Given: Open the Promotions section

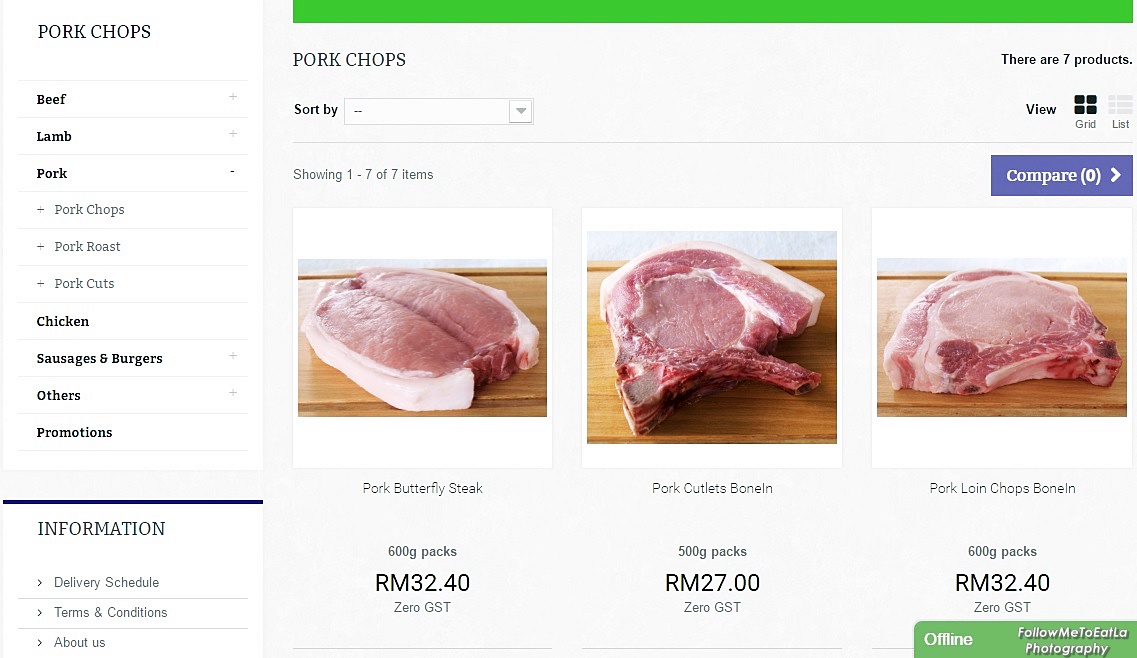Looking at the screenshot, I should pos(74,432).
